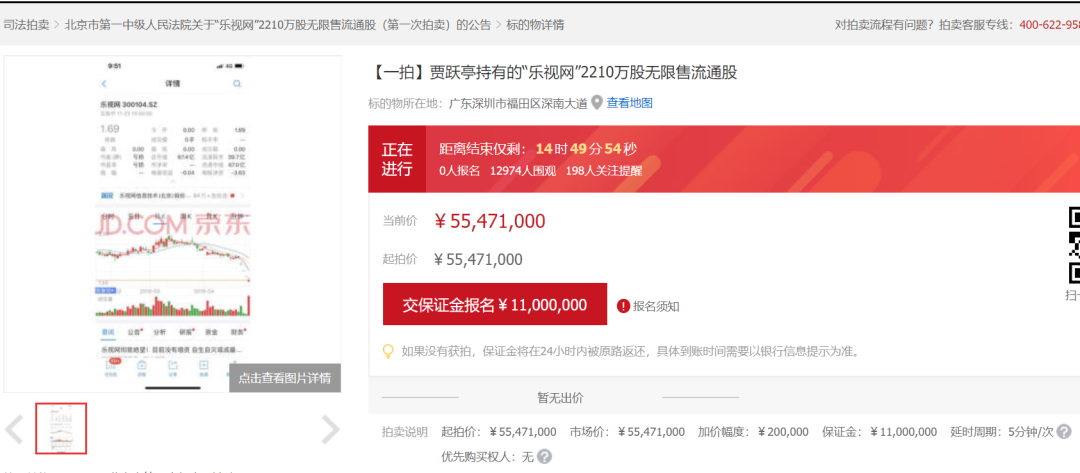Click the 交保证金报名 deposit button
This screenshot has width=1080, height=473.
tap(495, 304)
